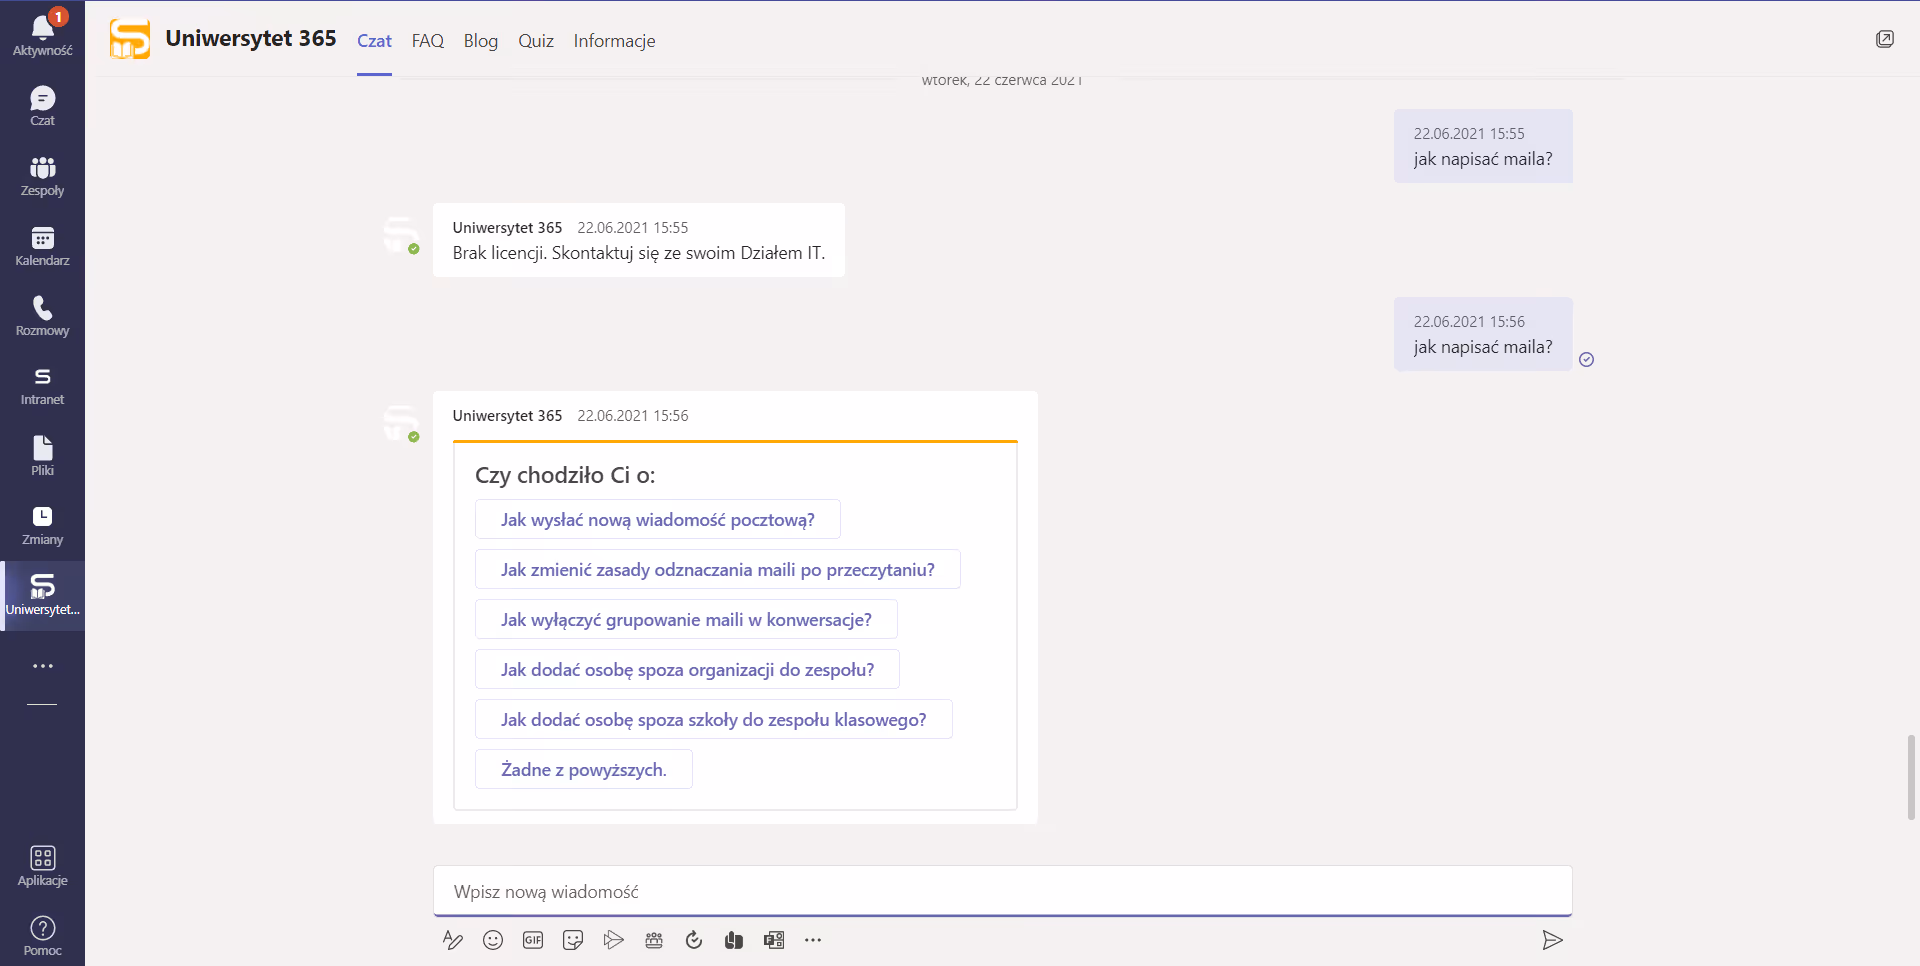Open the FAQ tab
The image size is (1920, 966).
pyautogui.click(x=428, y=41)
